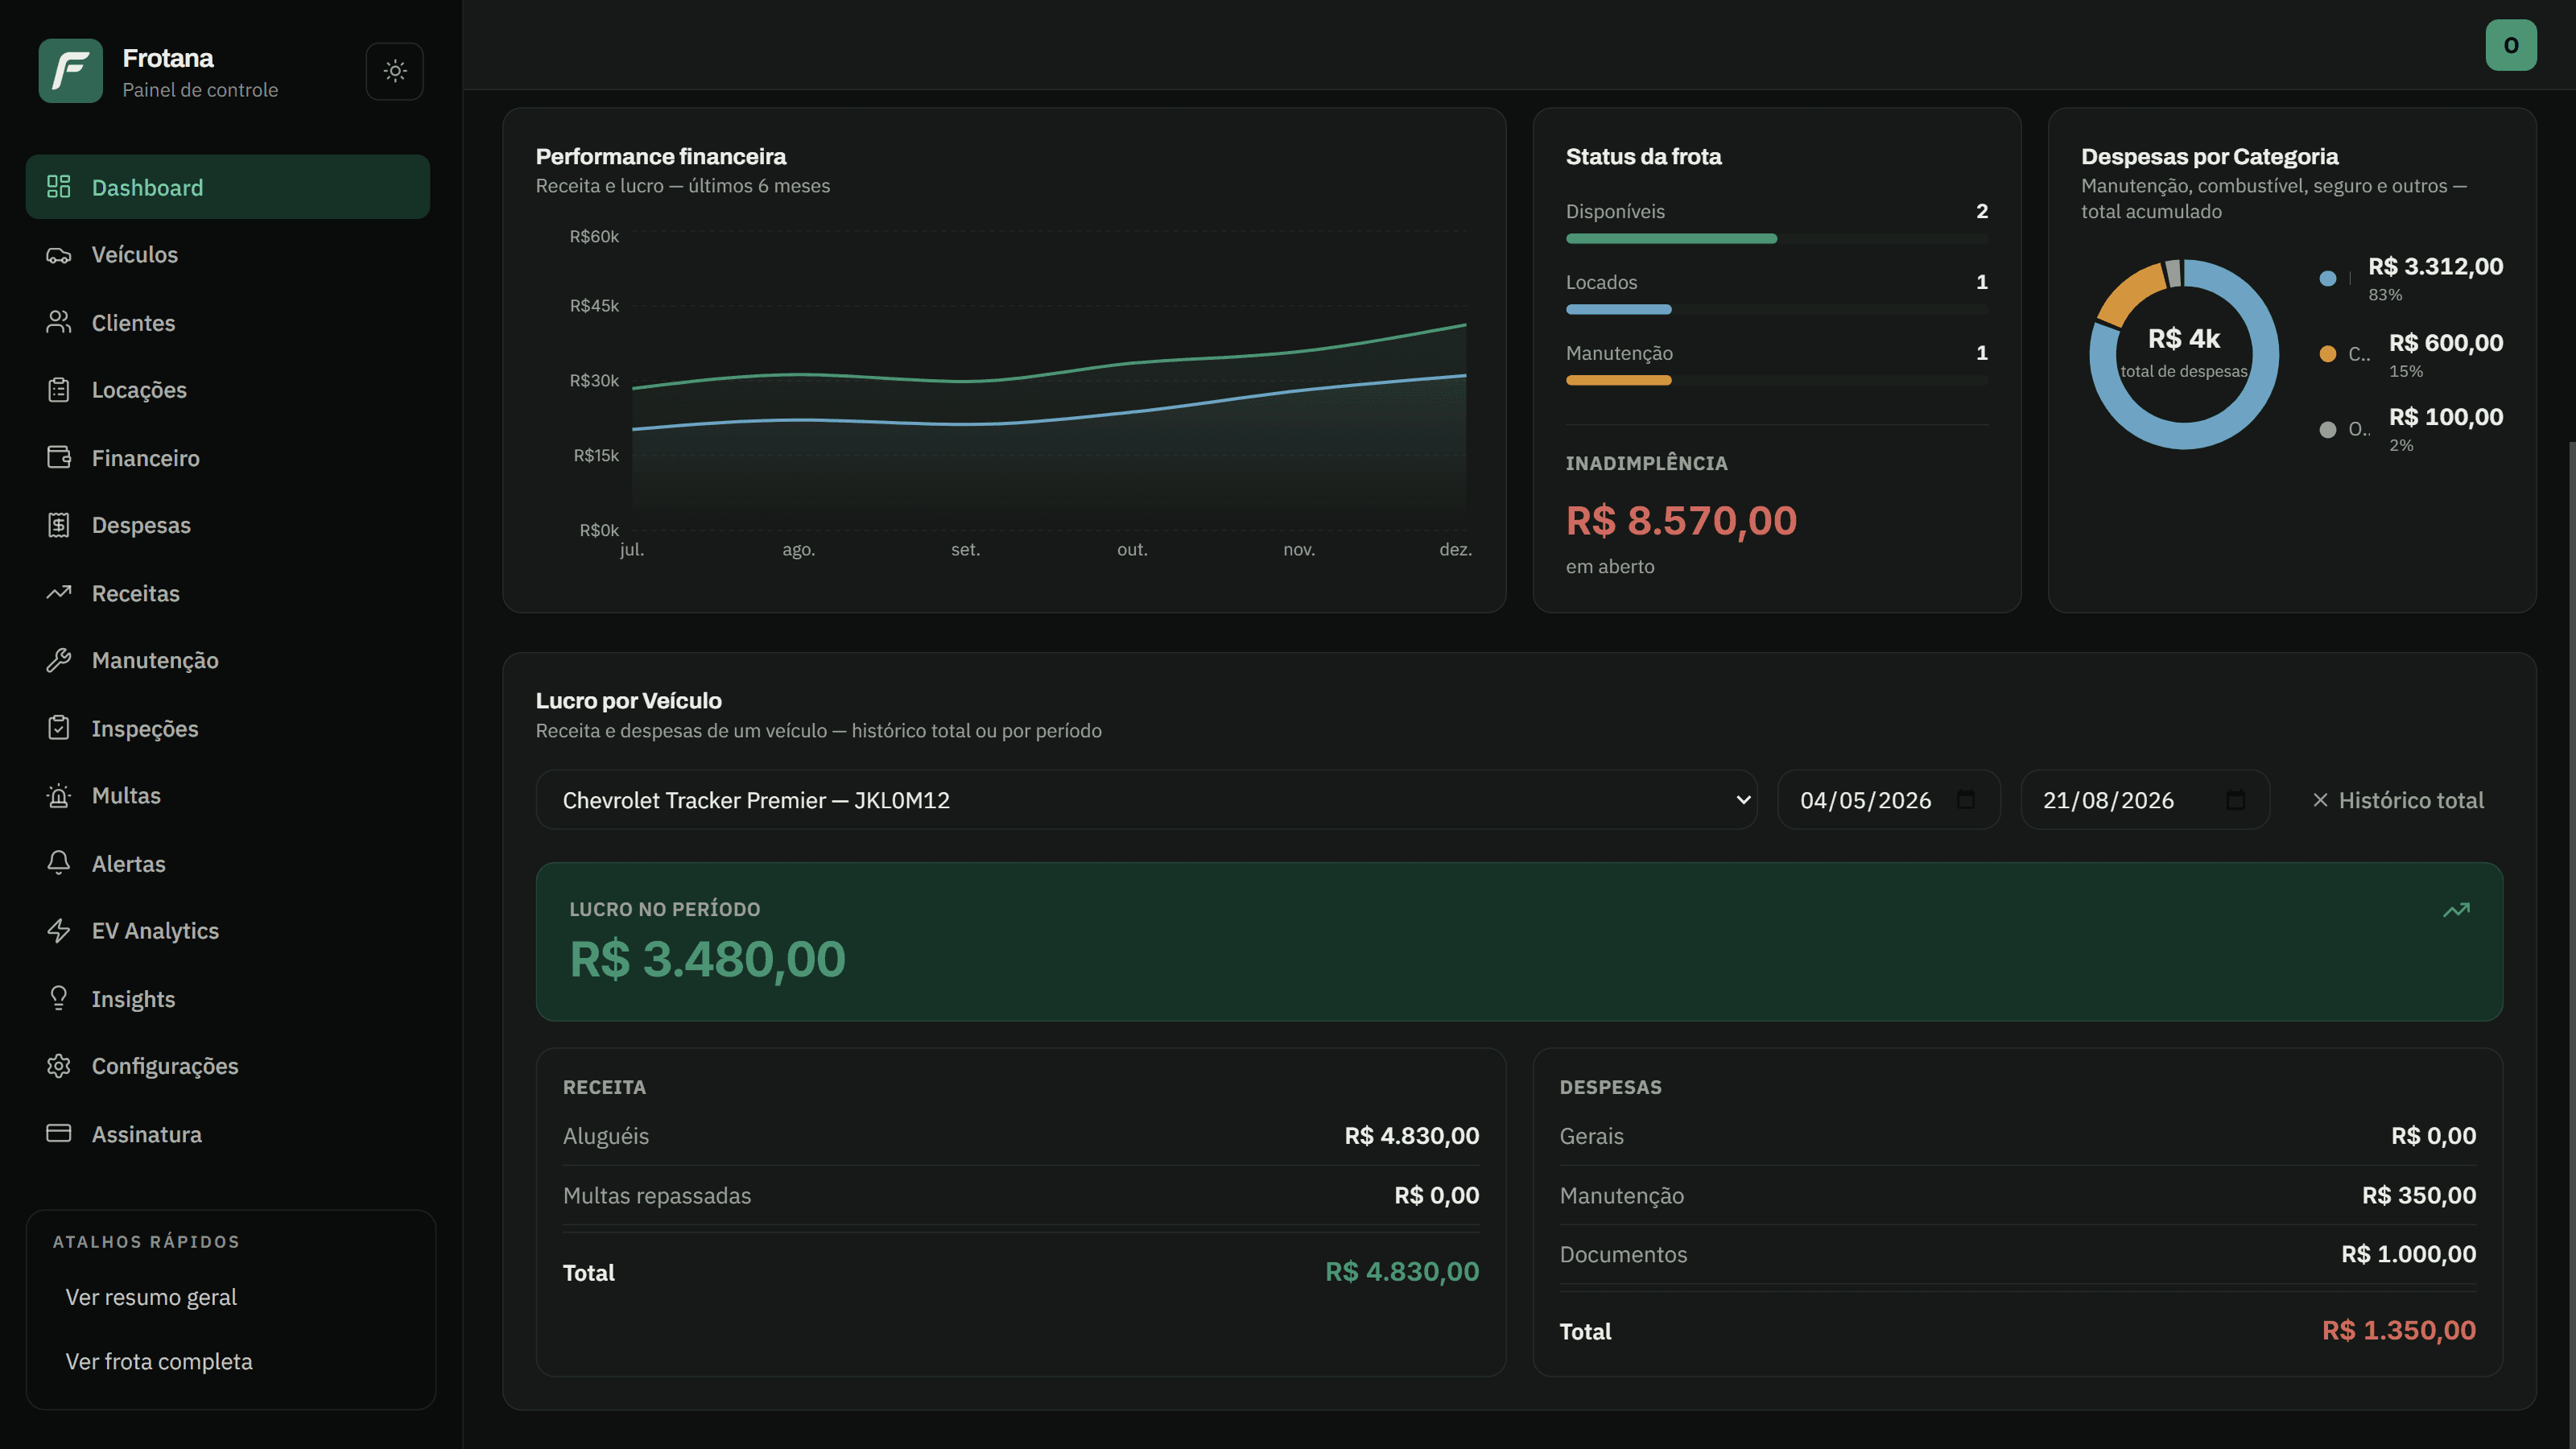Image resolution: width=2576 pixels, height=1449 pixels.
Task: Expand the Chevrolet Tracker Premier vehicle dropdown
Action: [1146, 800]
